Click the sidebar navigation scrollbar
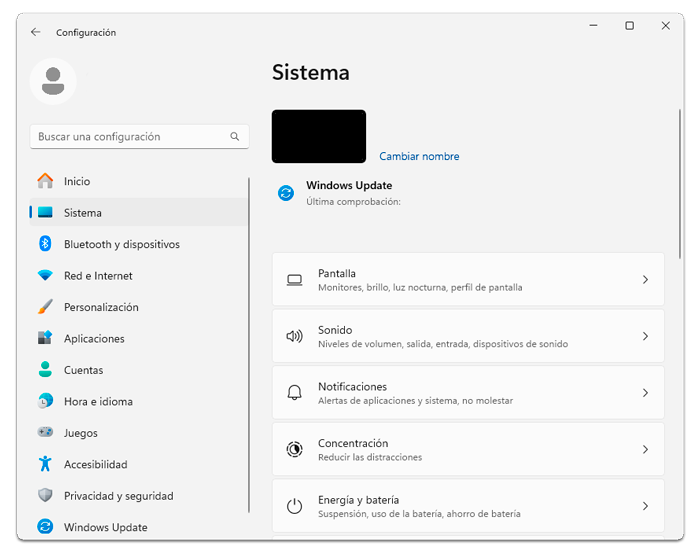Viewport: 700px width, 552px height. [x=249, y=345]
